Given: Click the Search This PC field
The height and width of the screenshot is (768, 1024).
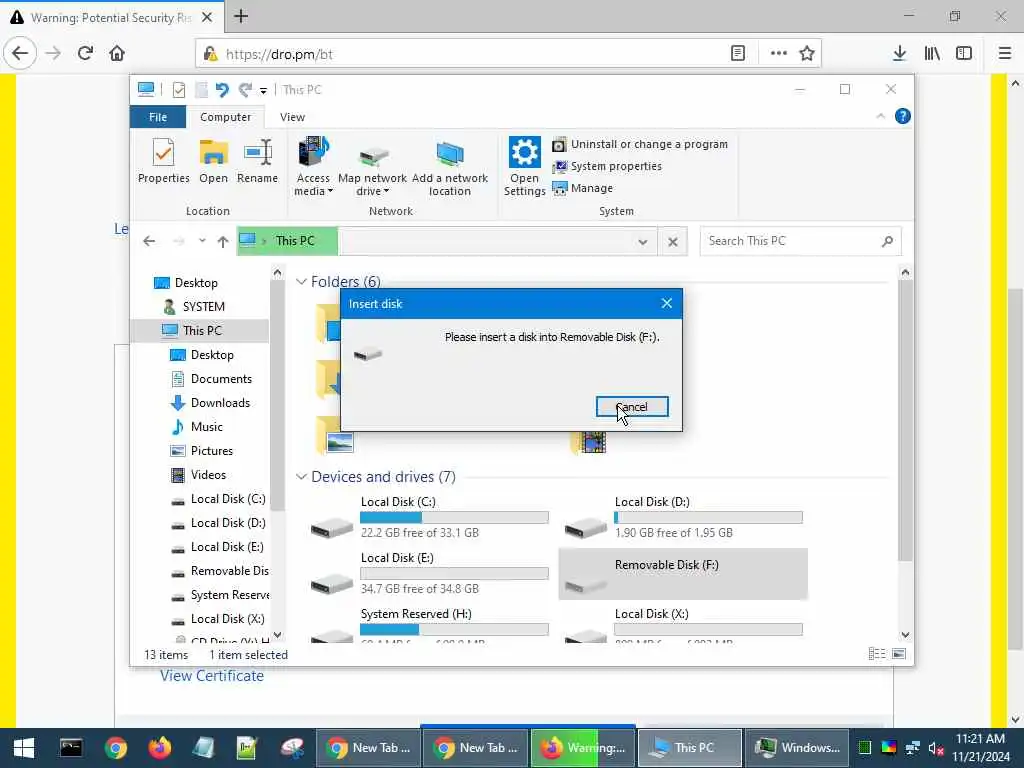Looking at the screenshot, I should coord(801,241).
